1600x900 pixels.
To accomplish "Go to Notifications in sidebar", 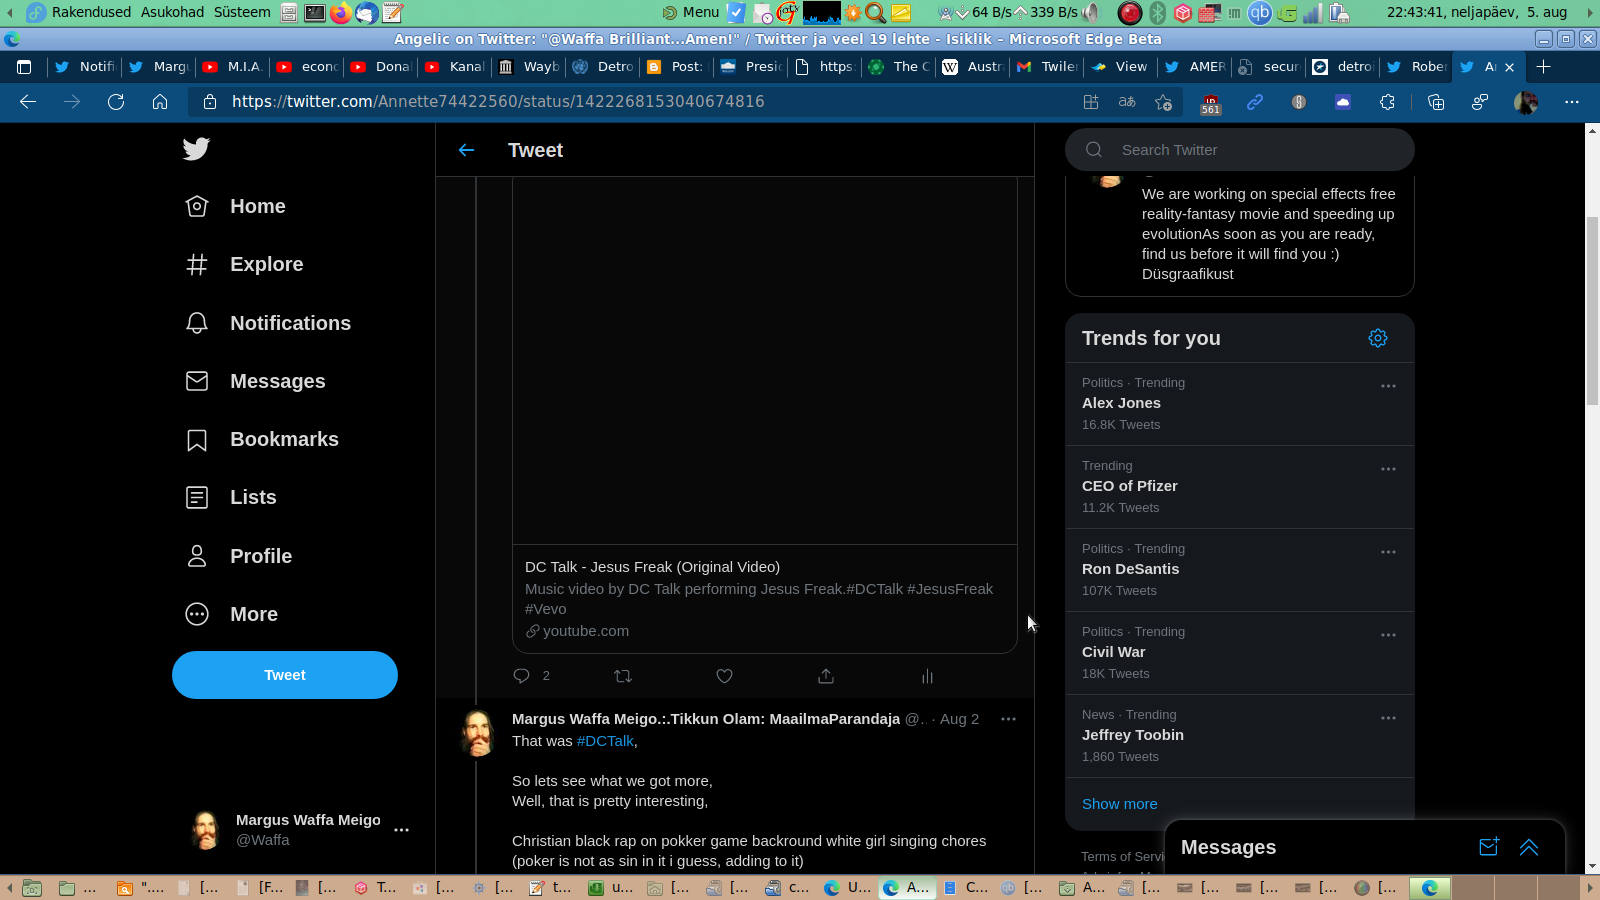I will (268, 323).
